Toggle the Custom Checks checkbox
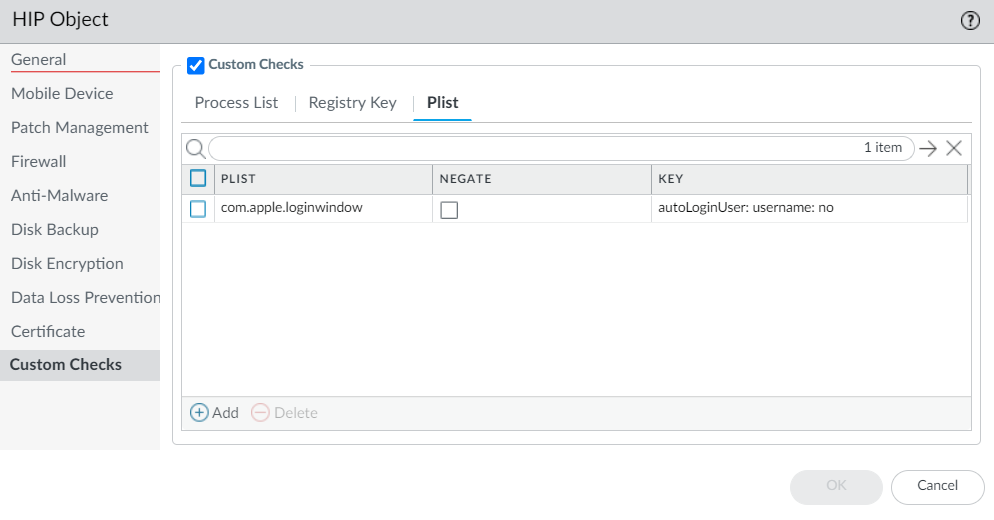 196,66
